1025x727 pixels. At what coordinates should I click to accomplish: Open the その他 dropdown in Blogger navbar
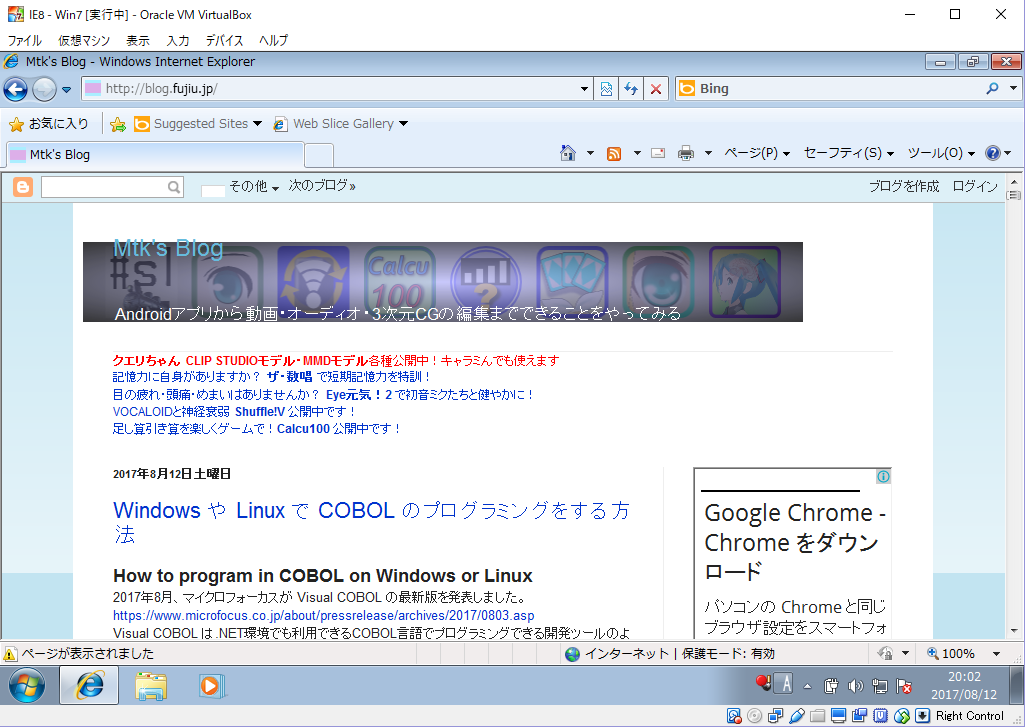254,186
